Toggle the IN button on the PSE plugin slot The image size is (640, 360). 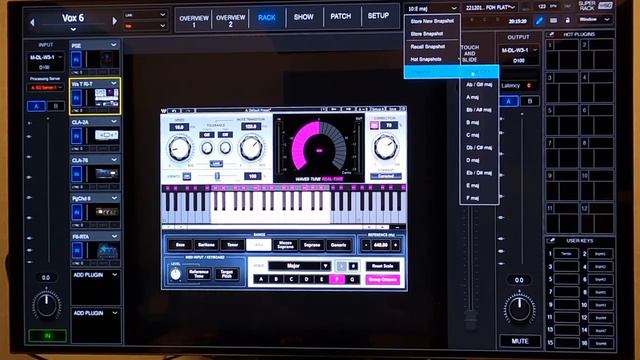(77, 60)
